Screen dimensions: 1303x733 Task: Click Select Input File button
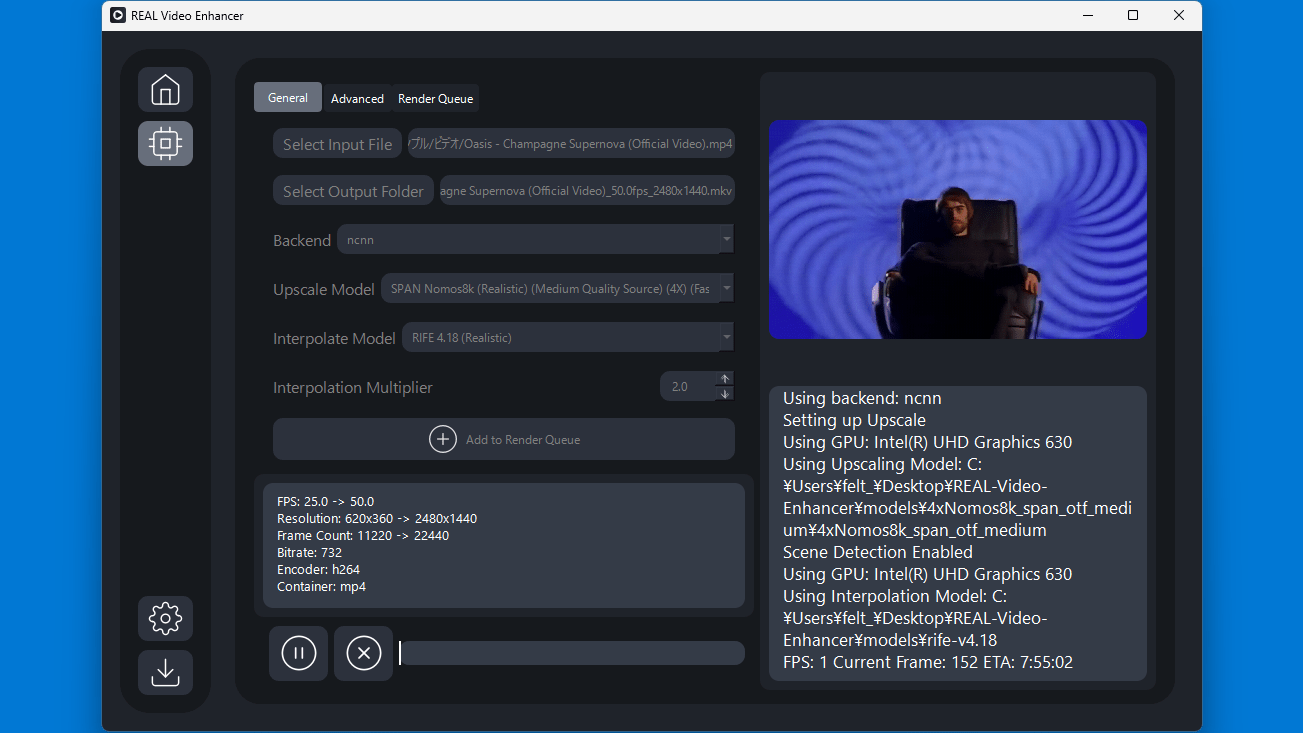(337, 144)
